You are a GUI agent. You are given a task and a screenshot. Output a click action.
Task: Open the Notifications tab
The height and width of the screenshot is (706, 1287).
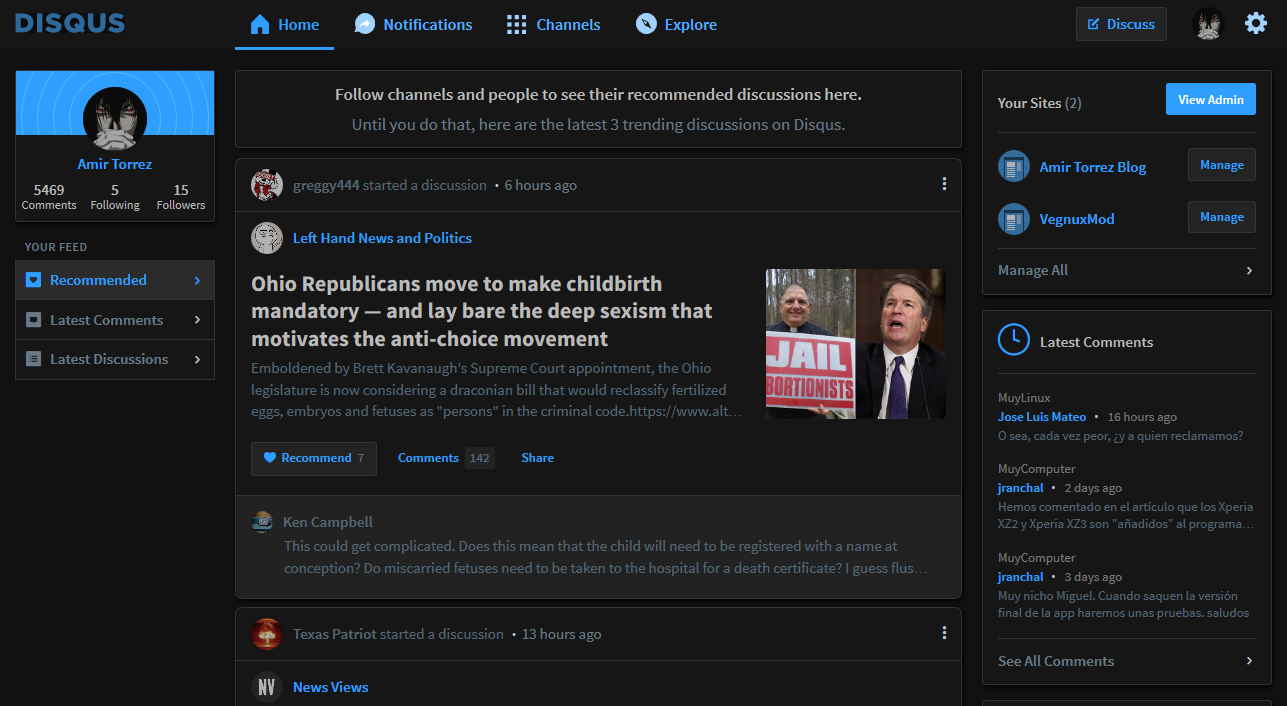(413, 25)
